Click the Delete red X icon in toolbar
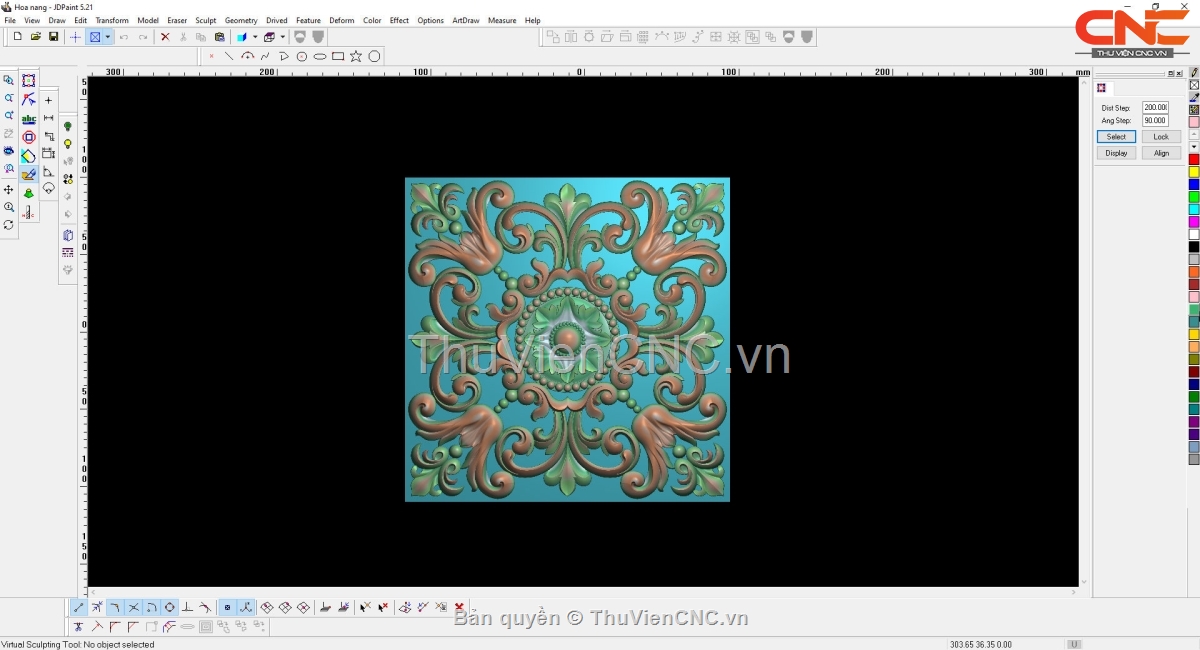The width and height of the screenshot is (1200, 650). click(165, 37)
